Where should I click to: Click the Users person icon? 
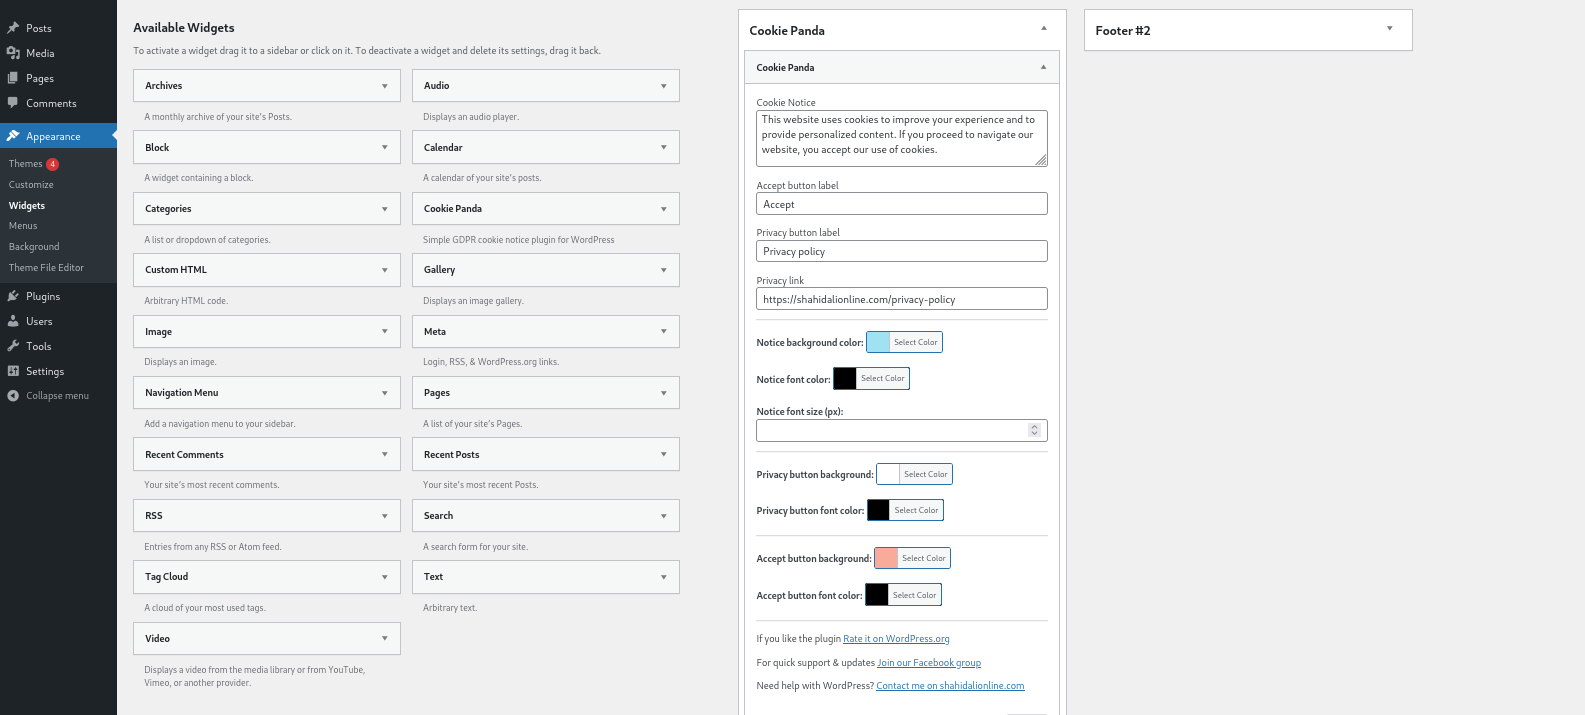(13, 321)
